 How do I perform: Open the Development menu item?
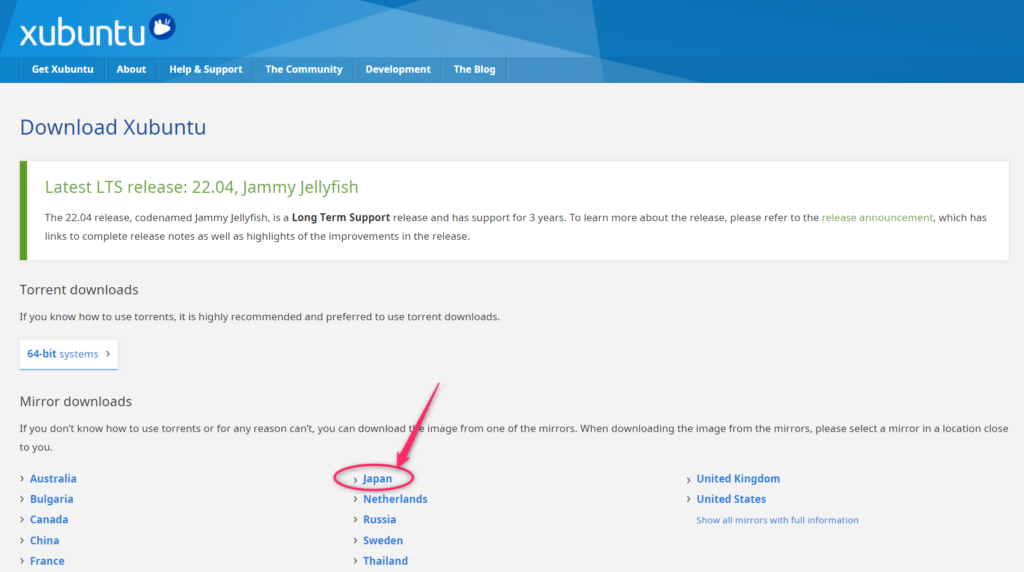point(398,69)
